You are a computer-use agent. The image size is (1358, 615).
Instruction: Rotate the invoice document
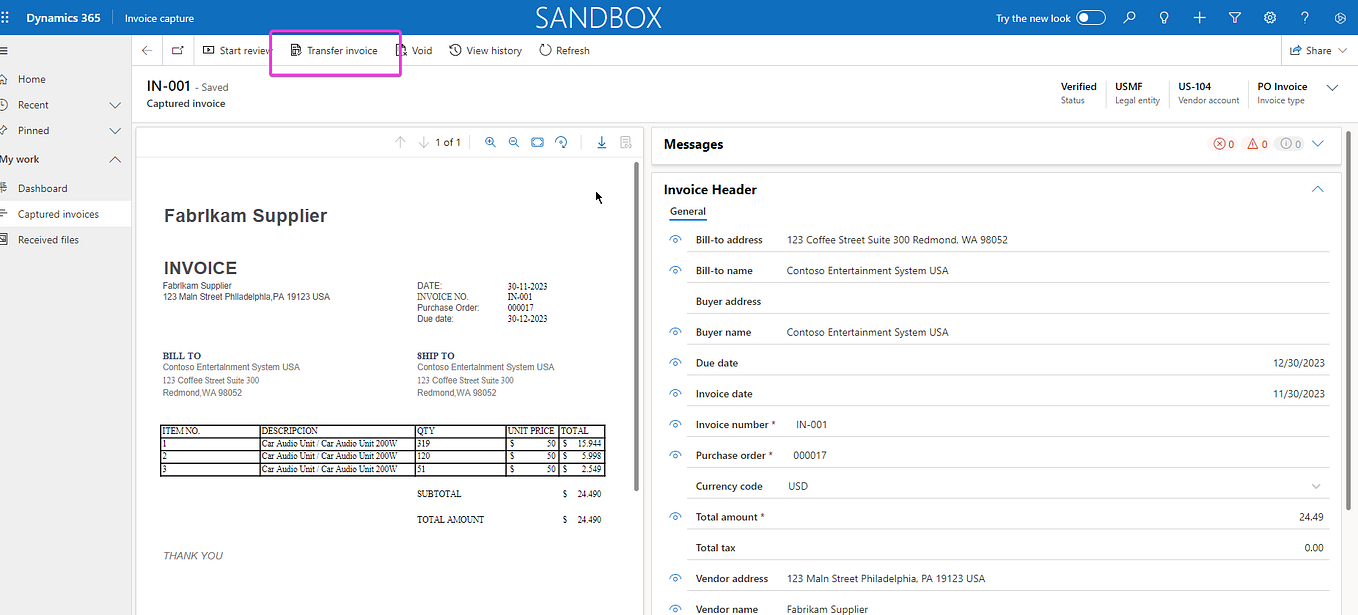(561, 142)
